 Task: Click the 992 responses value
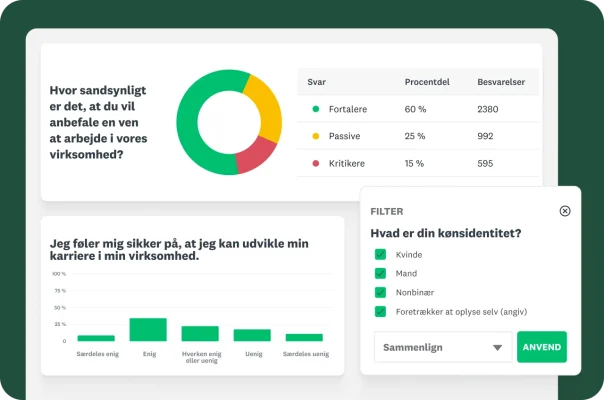coord(485,136)
